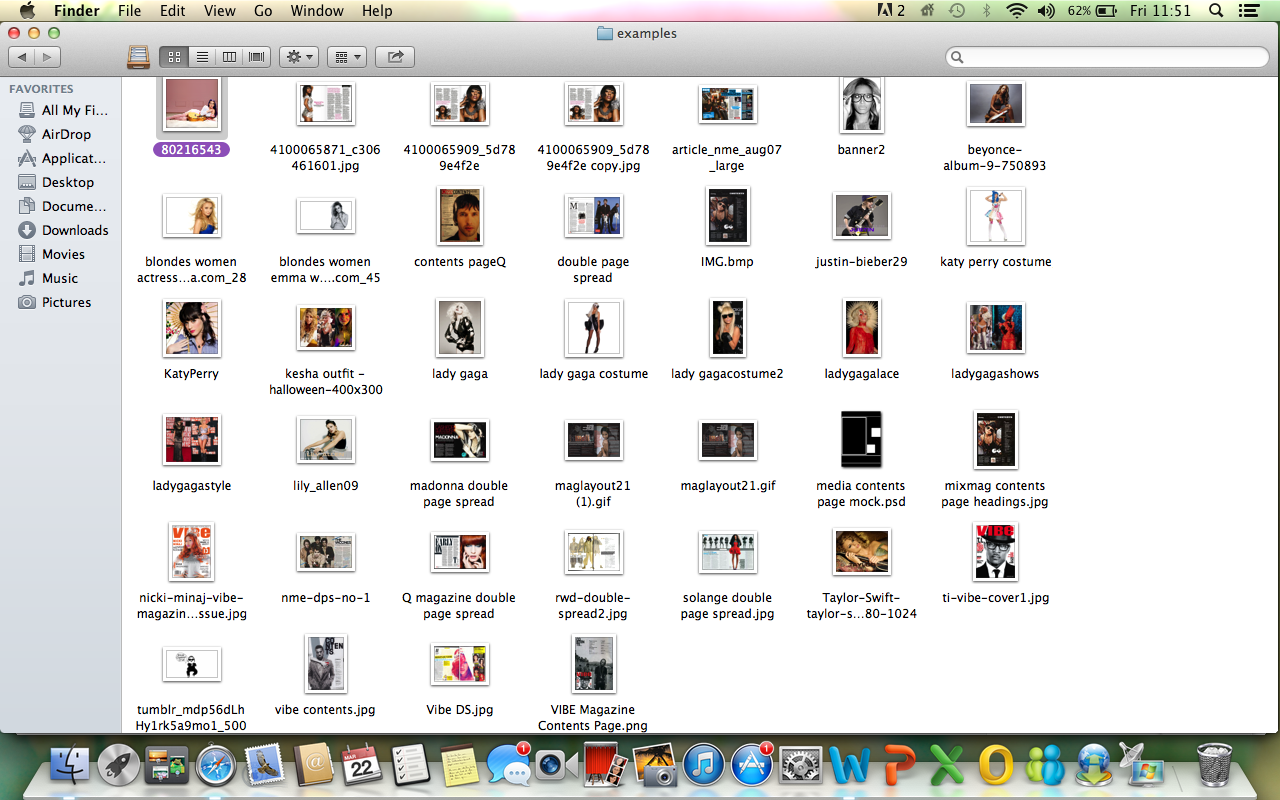Open the Go menu
Viewport: 1280px width, 800px height.
tap(263, 11)
